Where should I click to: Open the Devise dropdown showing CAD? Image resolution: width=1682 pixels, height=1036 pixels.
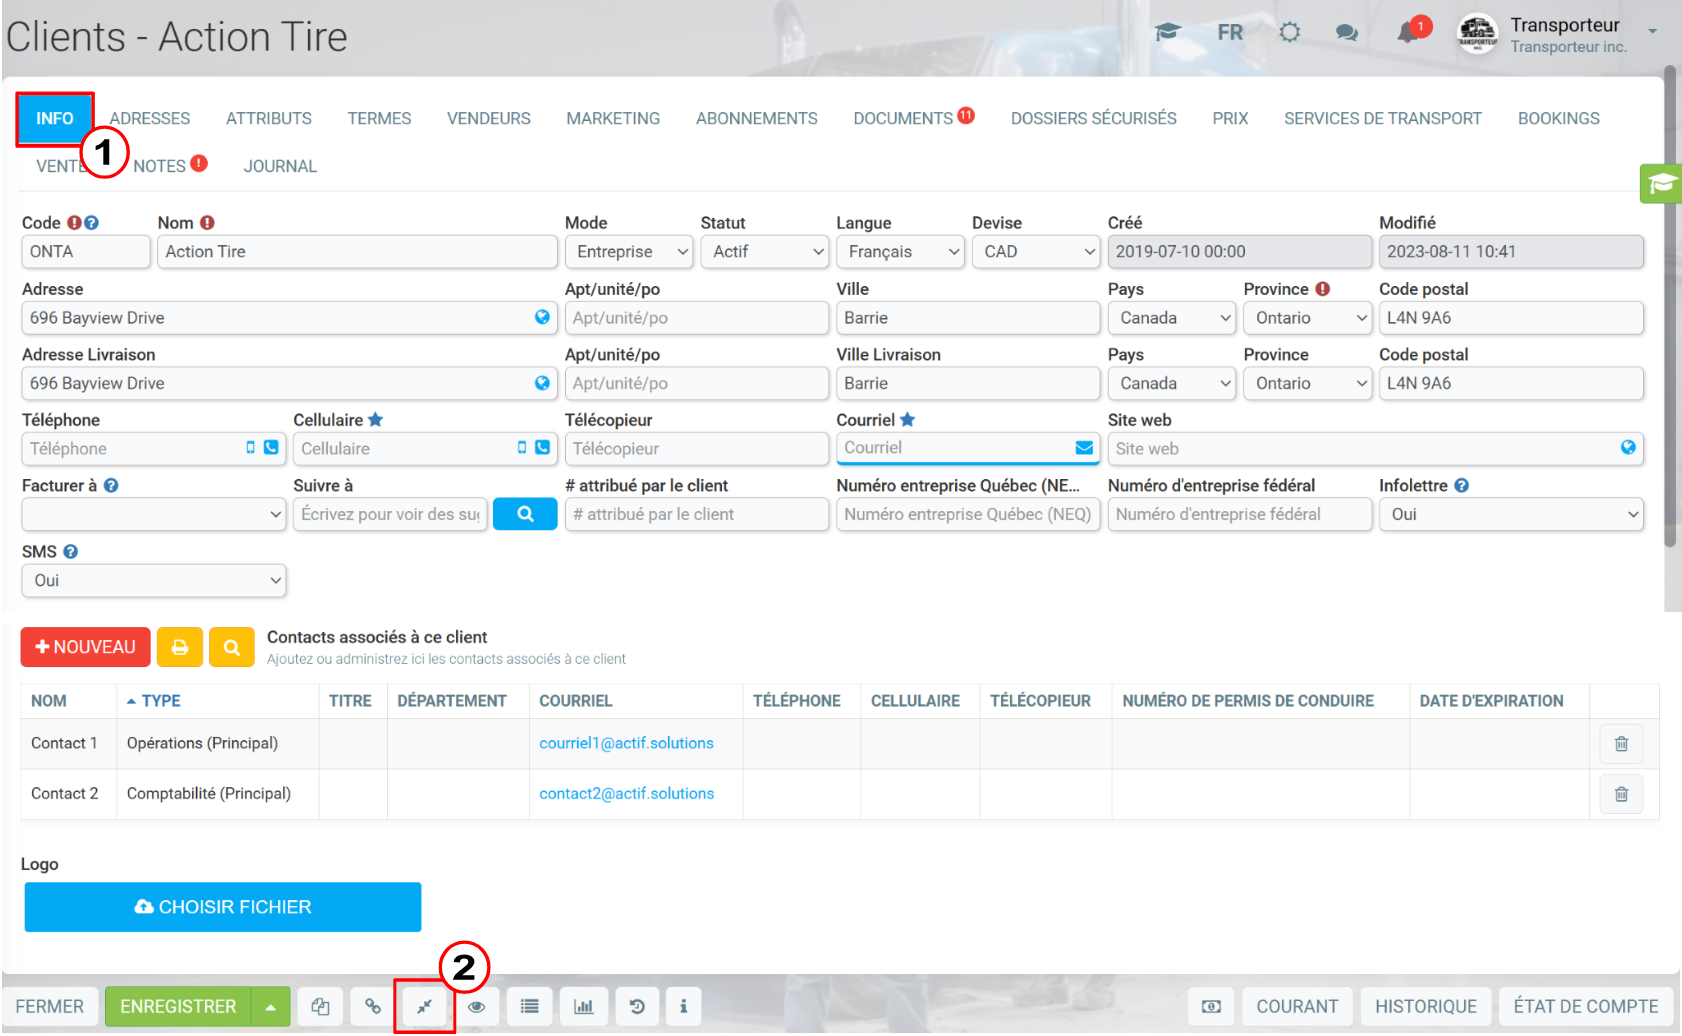(x=1036, y=252)
